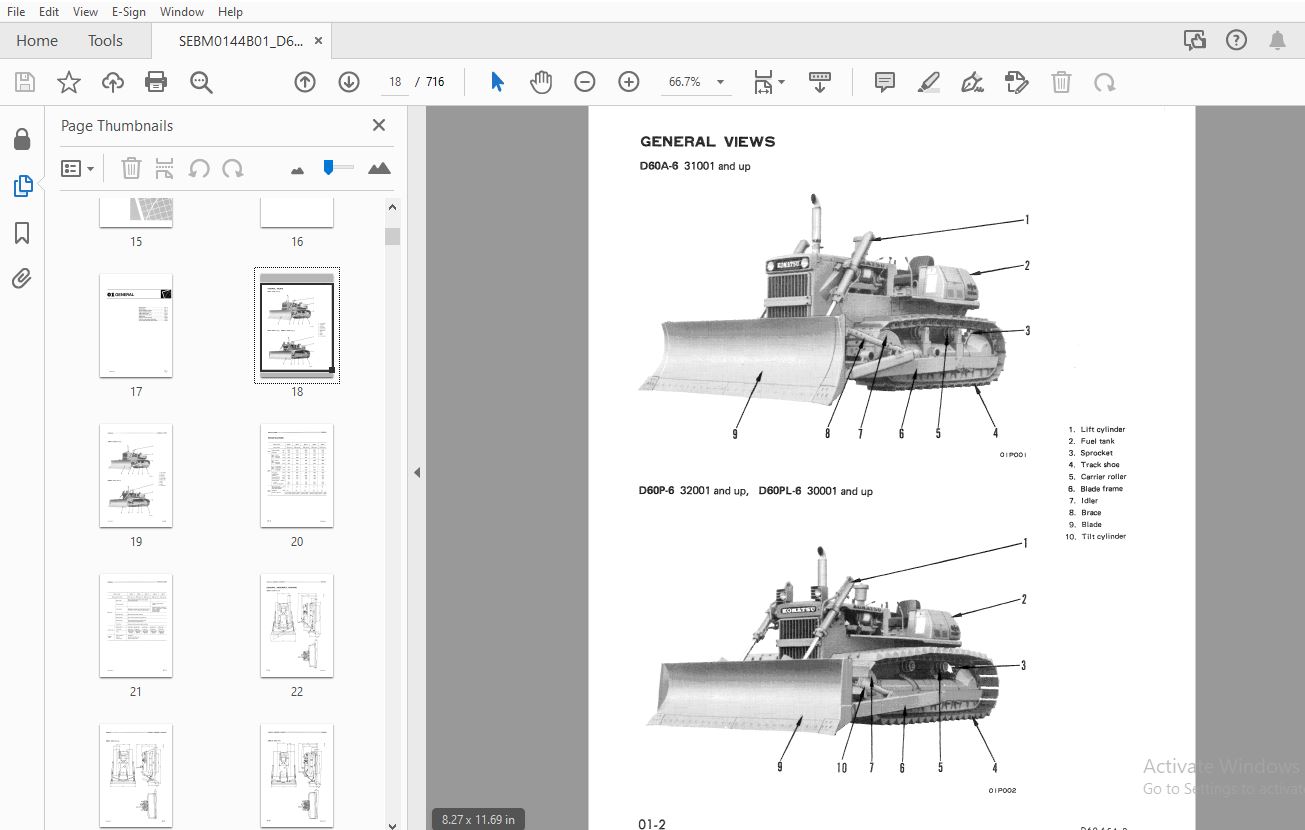The image size is (1305, 830).
Task: Open the Find text magnifier icon
Action: (201, 82)
